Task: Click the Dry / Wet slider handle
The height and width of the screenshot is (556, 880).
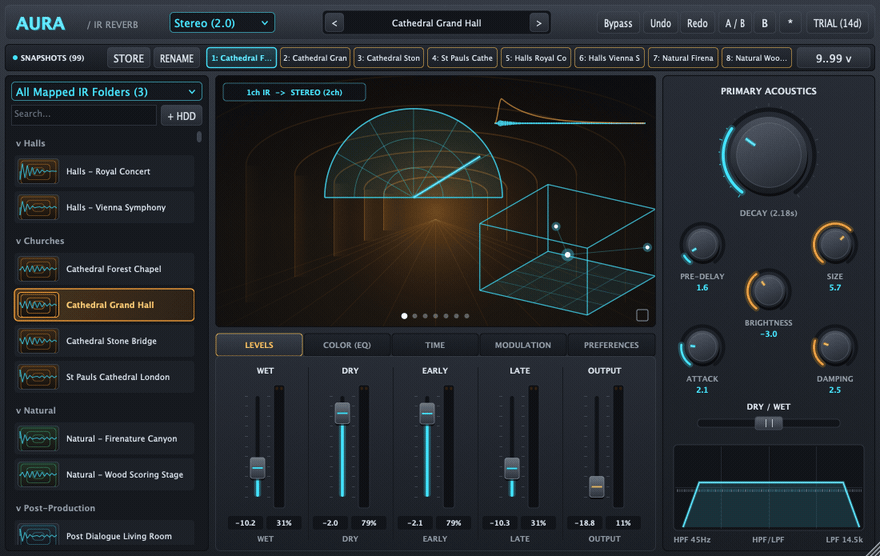Action: [768, 423]
